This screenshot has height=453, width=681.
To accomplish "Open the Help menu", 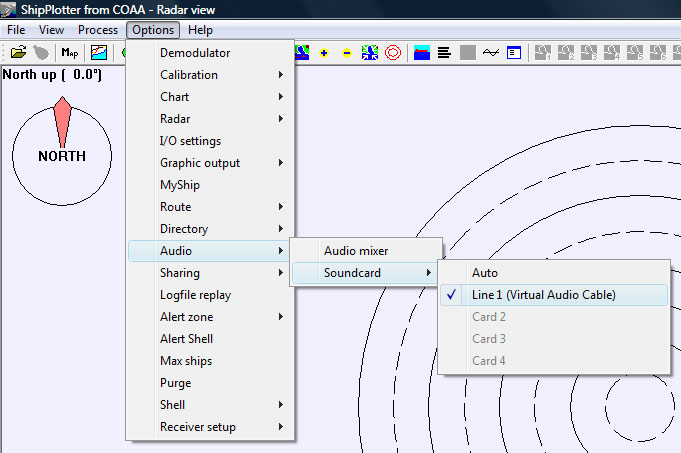I will 200,30.
